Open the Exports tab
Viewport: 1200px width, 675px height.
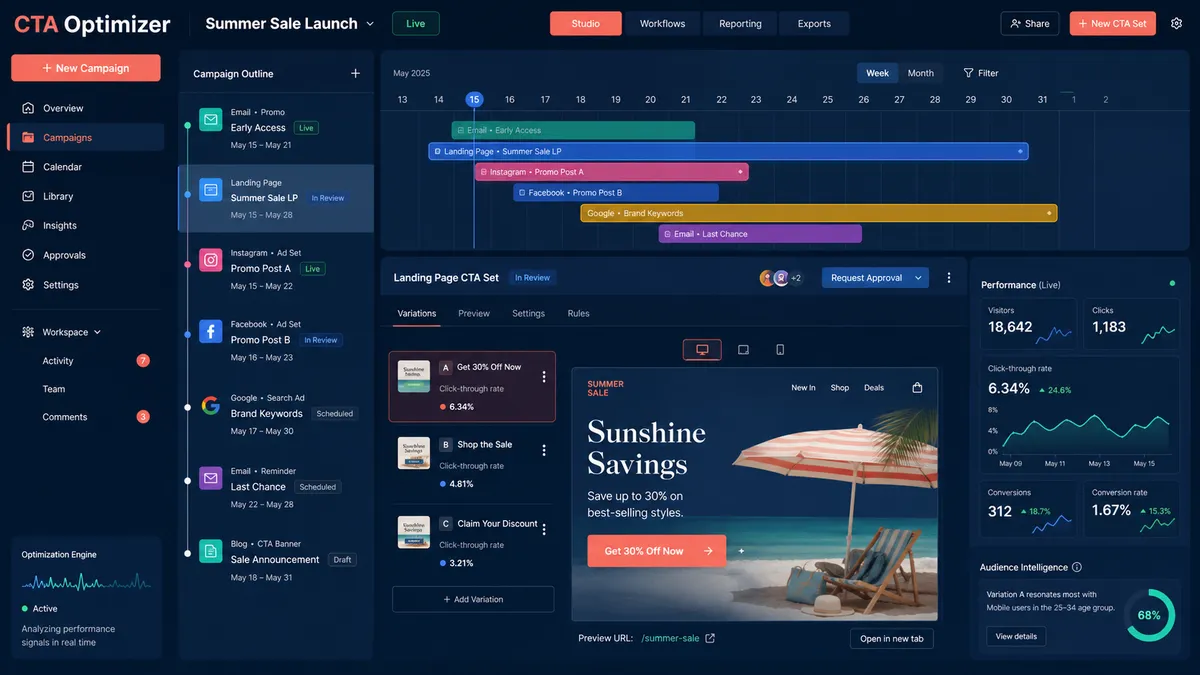814,24
